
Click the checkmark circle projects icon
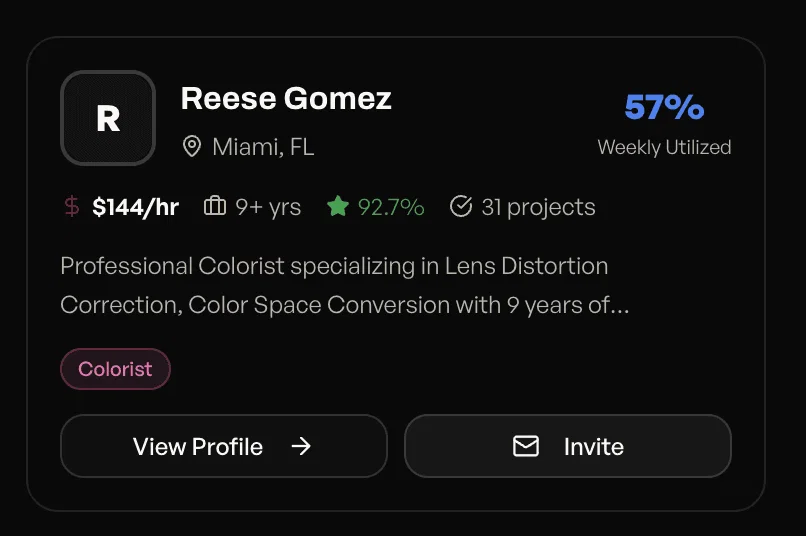[461, 207]
